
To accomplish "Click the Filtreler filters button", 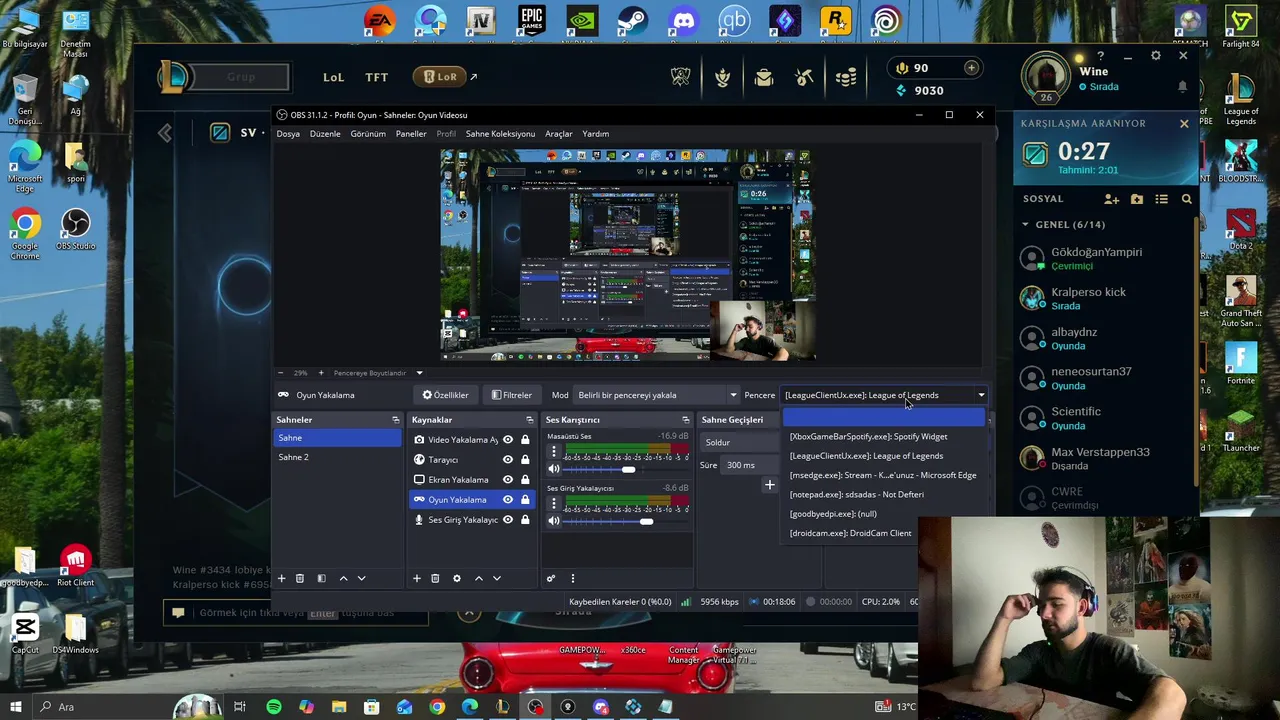I will tap(511, 395).
